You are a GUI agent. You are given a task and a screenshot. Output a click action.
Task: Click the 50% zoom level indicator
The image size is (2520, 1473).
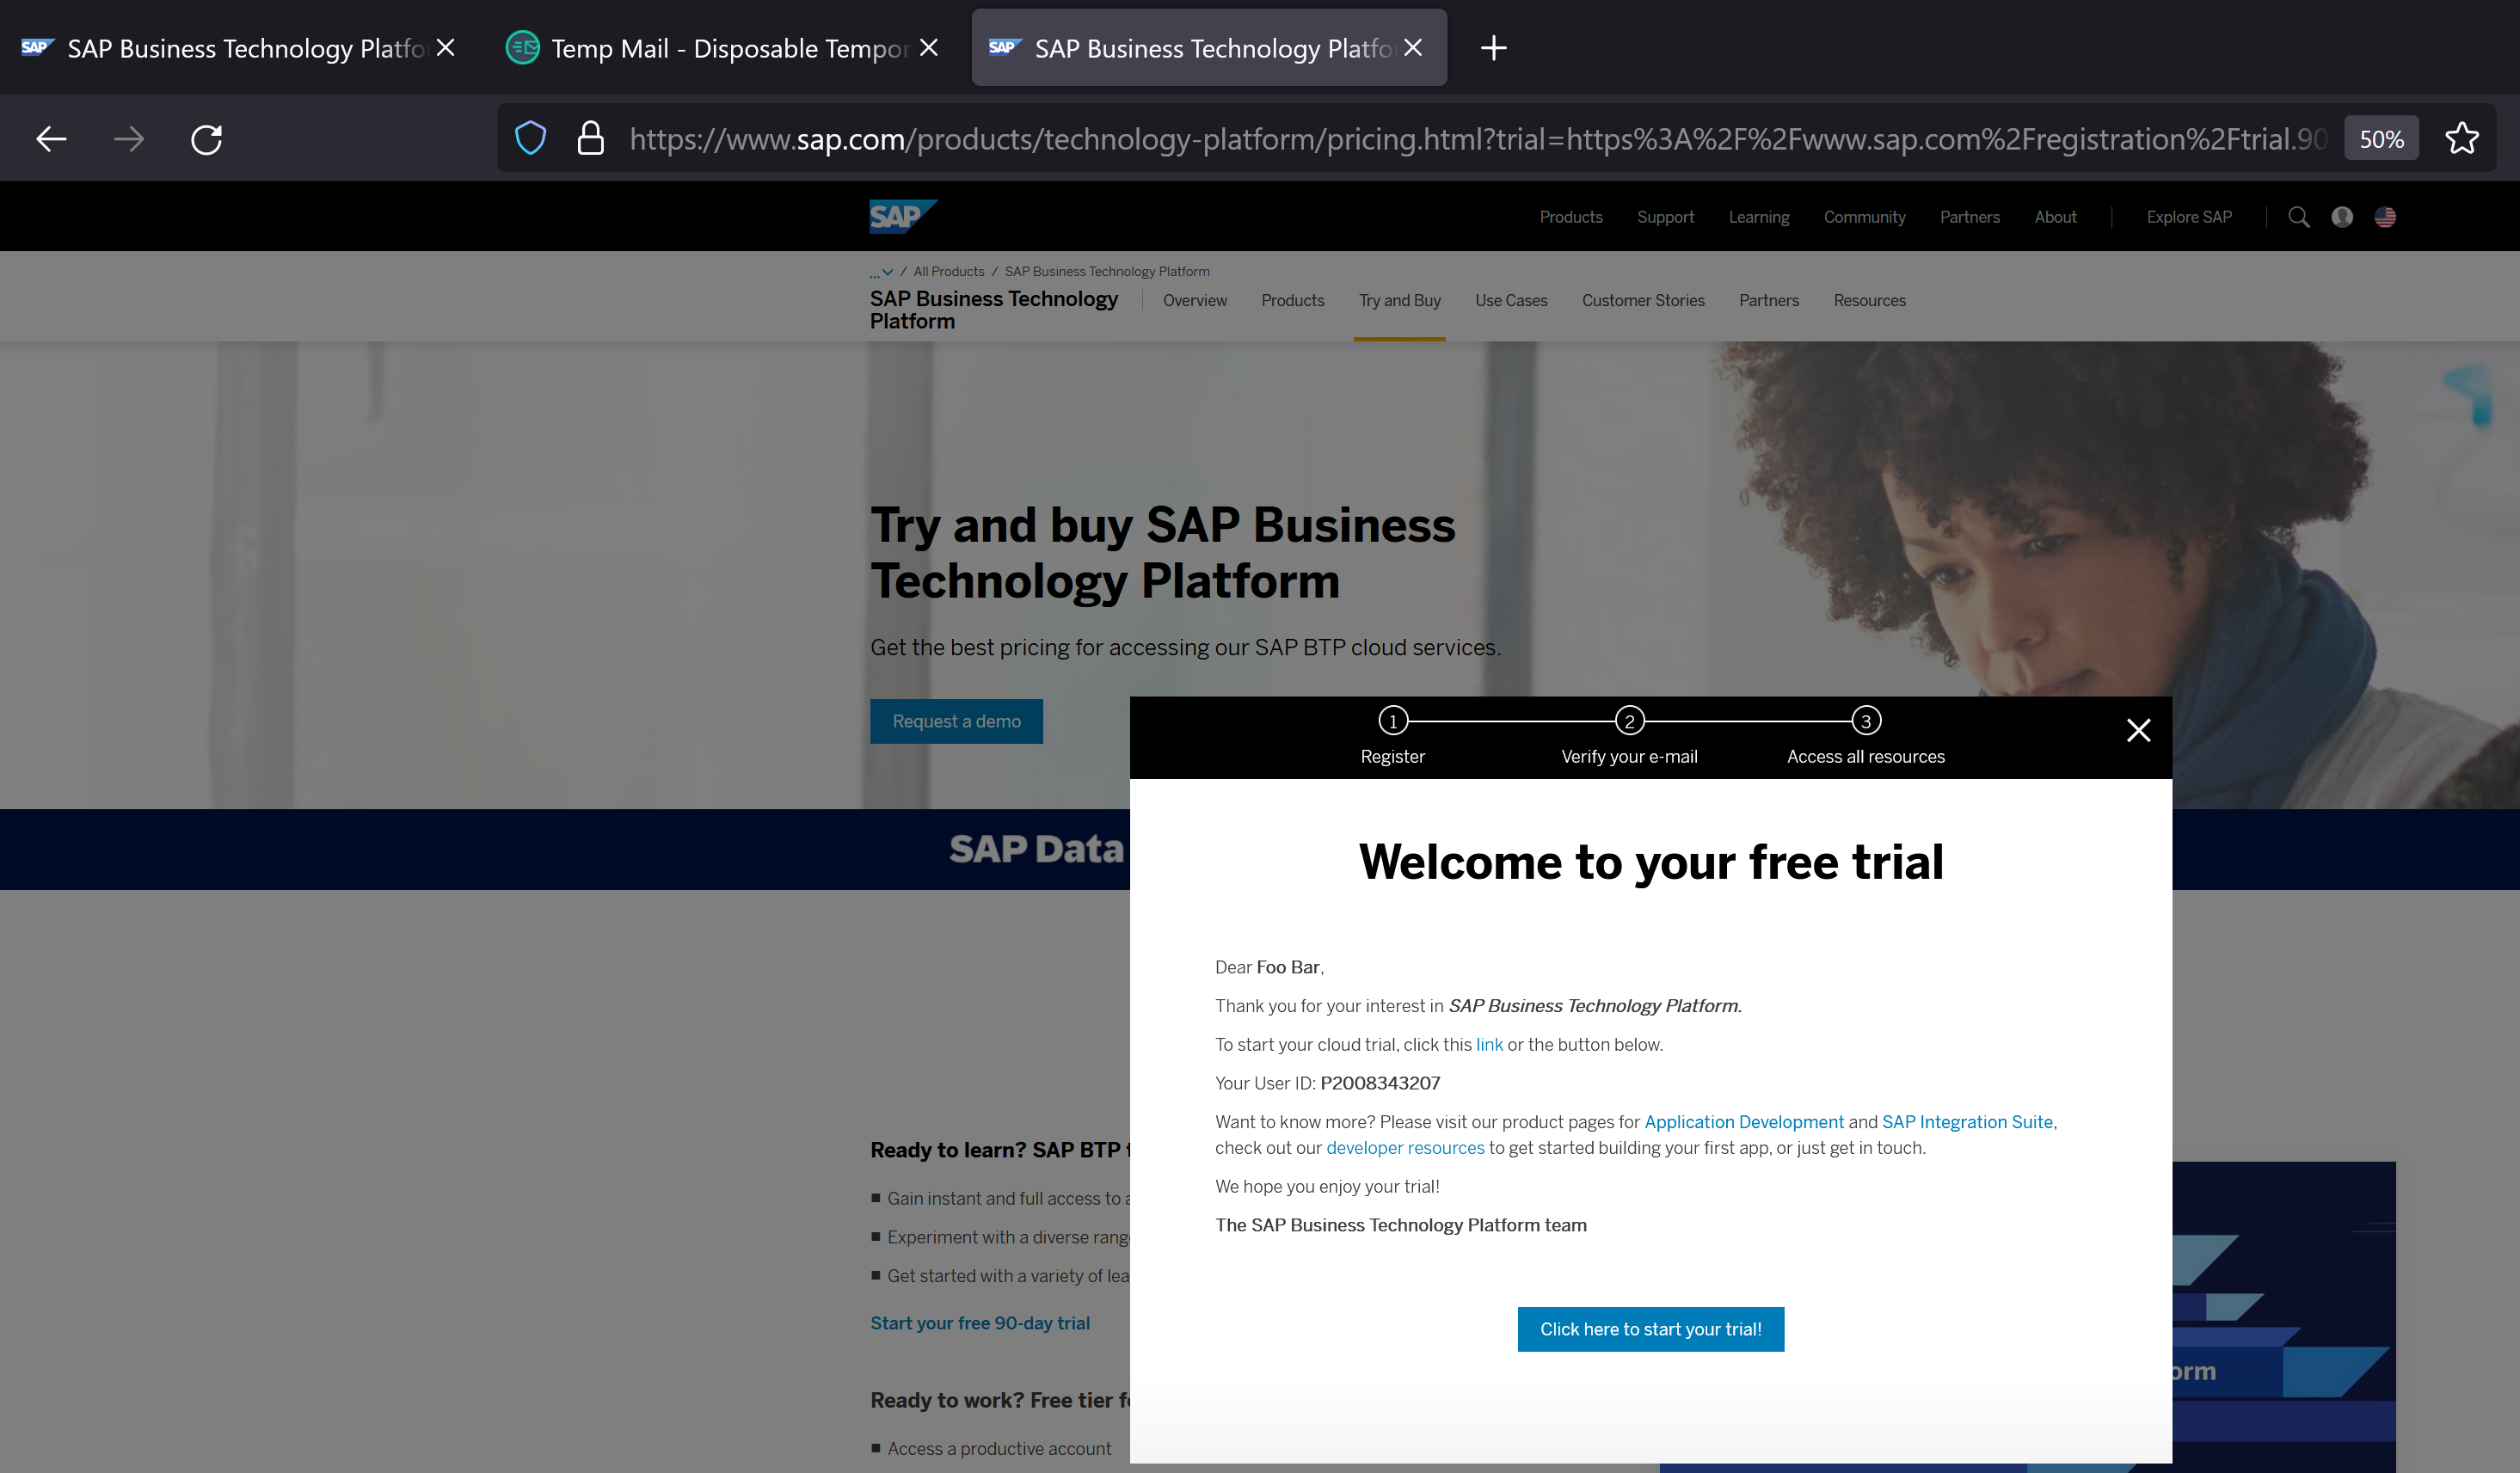click(x=2381, y=139)
